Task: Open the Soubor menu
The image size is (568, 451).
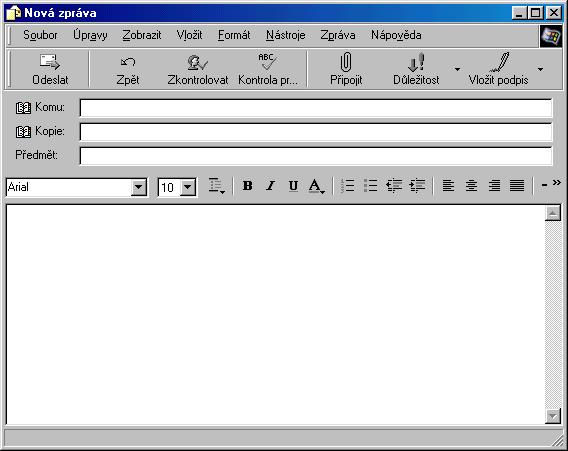Action: [40, 36]
